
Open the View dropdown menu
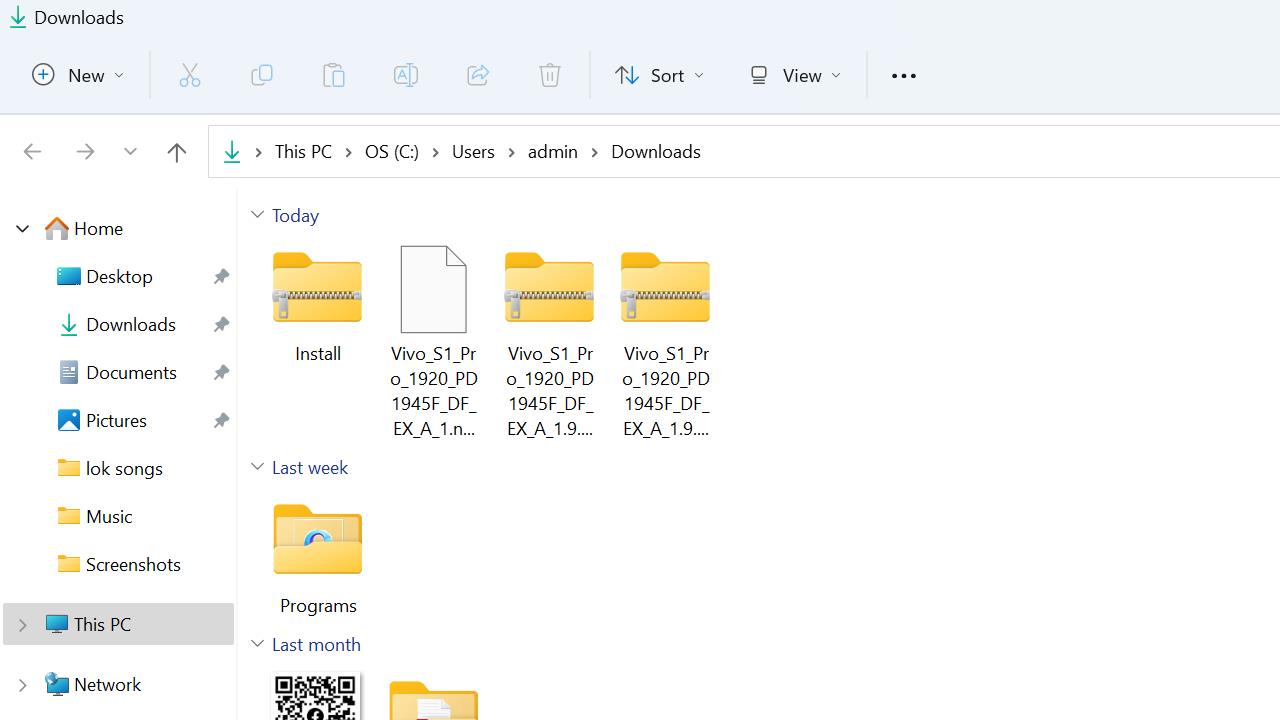(796, 76)
